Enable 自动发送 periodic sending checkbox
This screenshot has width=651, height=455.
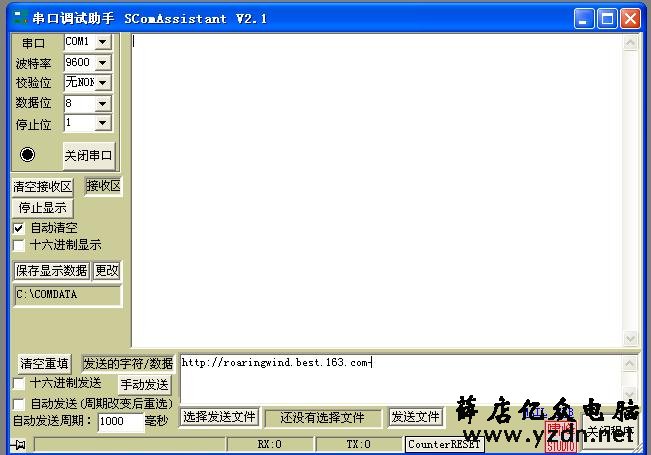tap(19, 404)
